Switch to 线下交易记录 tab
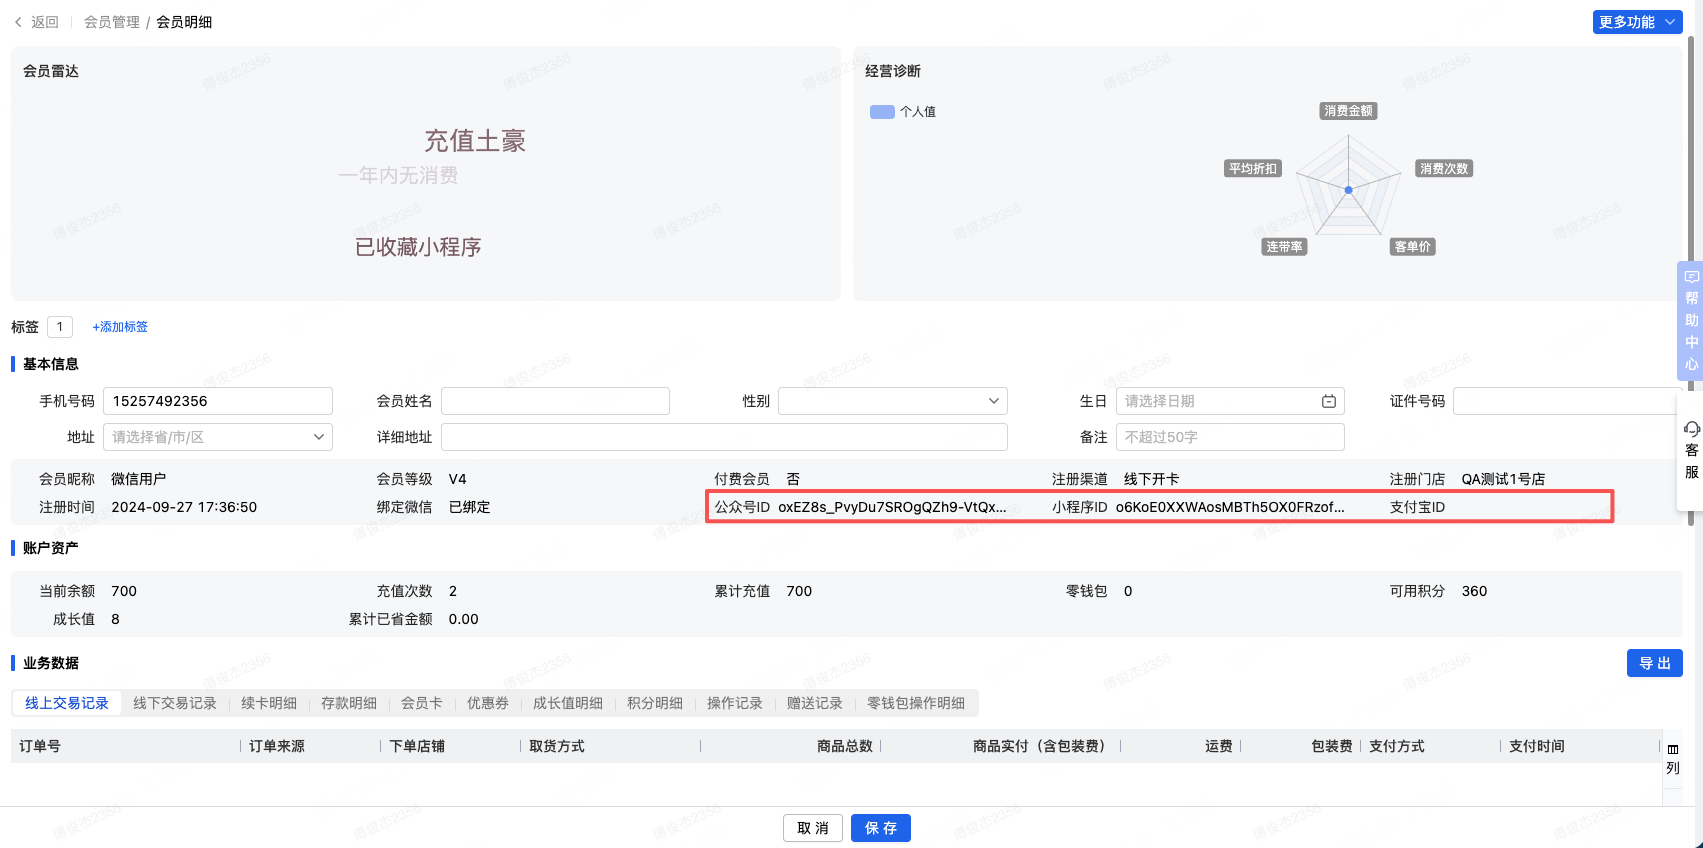 pos(175,703)
